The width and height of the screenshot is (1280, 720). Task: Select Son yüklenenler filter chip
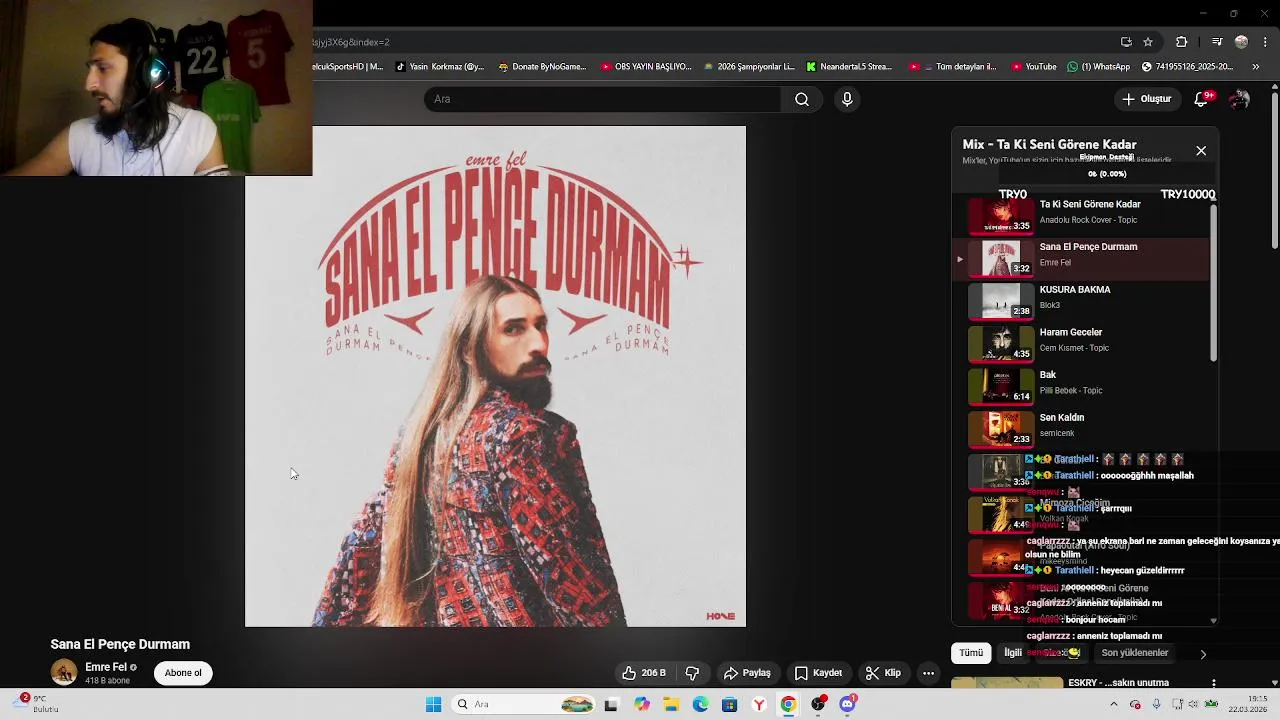[x=1134, y=653]
